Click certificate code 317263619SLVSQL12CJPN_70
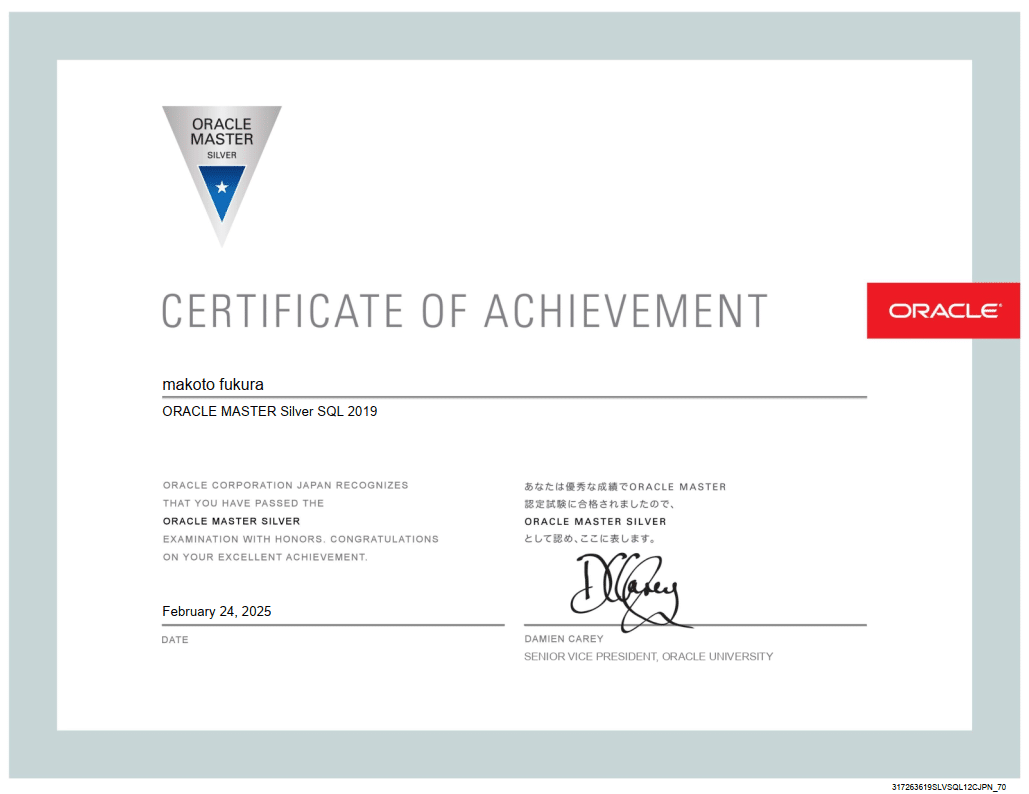The width and height of the screenshot is (1029, 794). click(x=948, y=787)
